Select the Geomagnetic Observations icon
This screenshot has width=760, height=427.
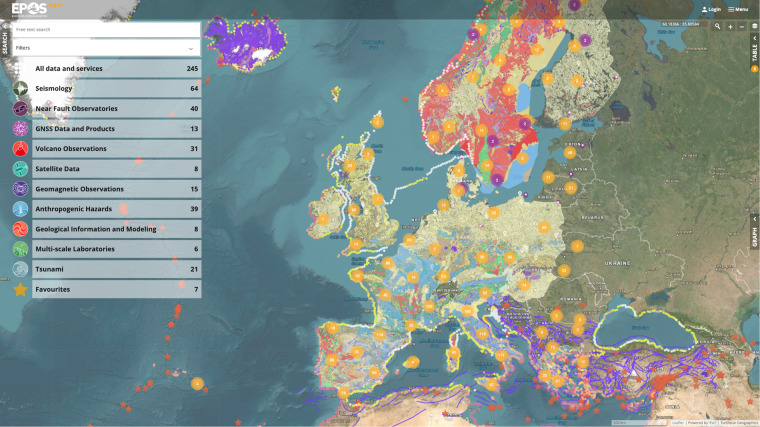[x=20, y=189]
